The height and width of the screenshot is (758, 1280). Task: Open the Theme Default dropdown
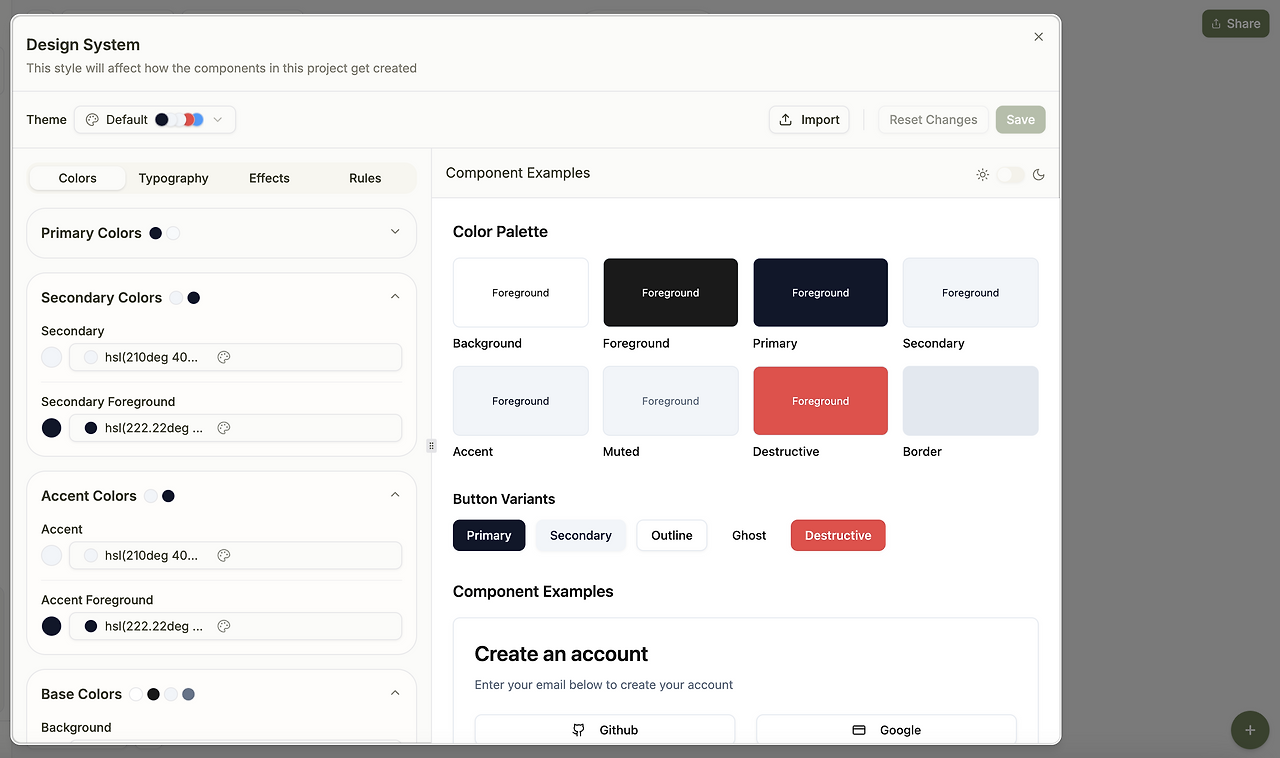click(155, 119)
